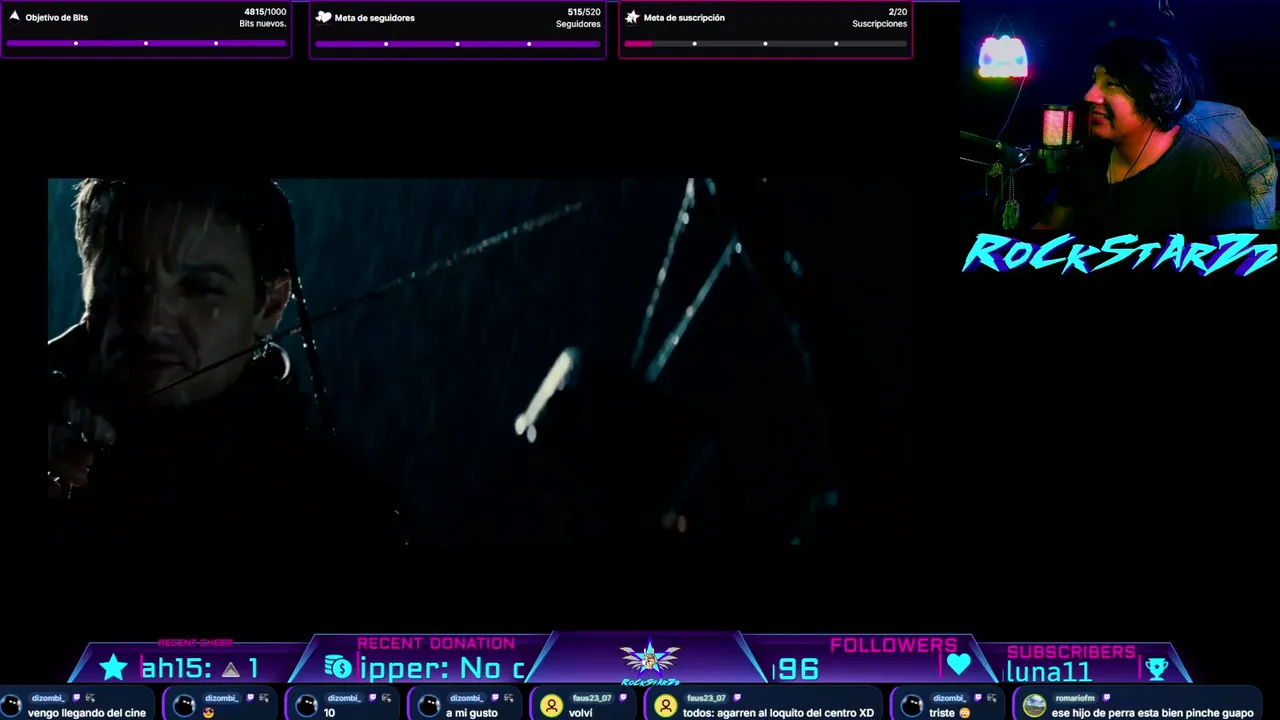The width and height of the screenshot is (1280, 720).
Task: Click the 'Followers' heading in bottom bar
Action: 894,645
